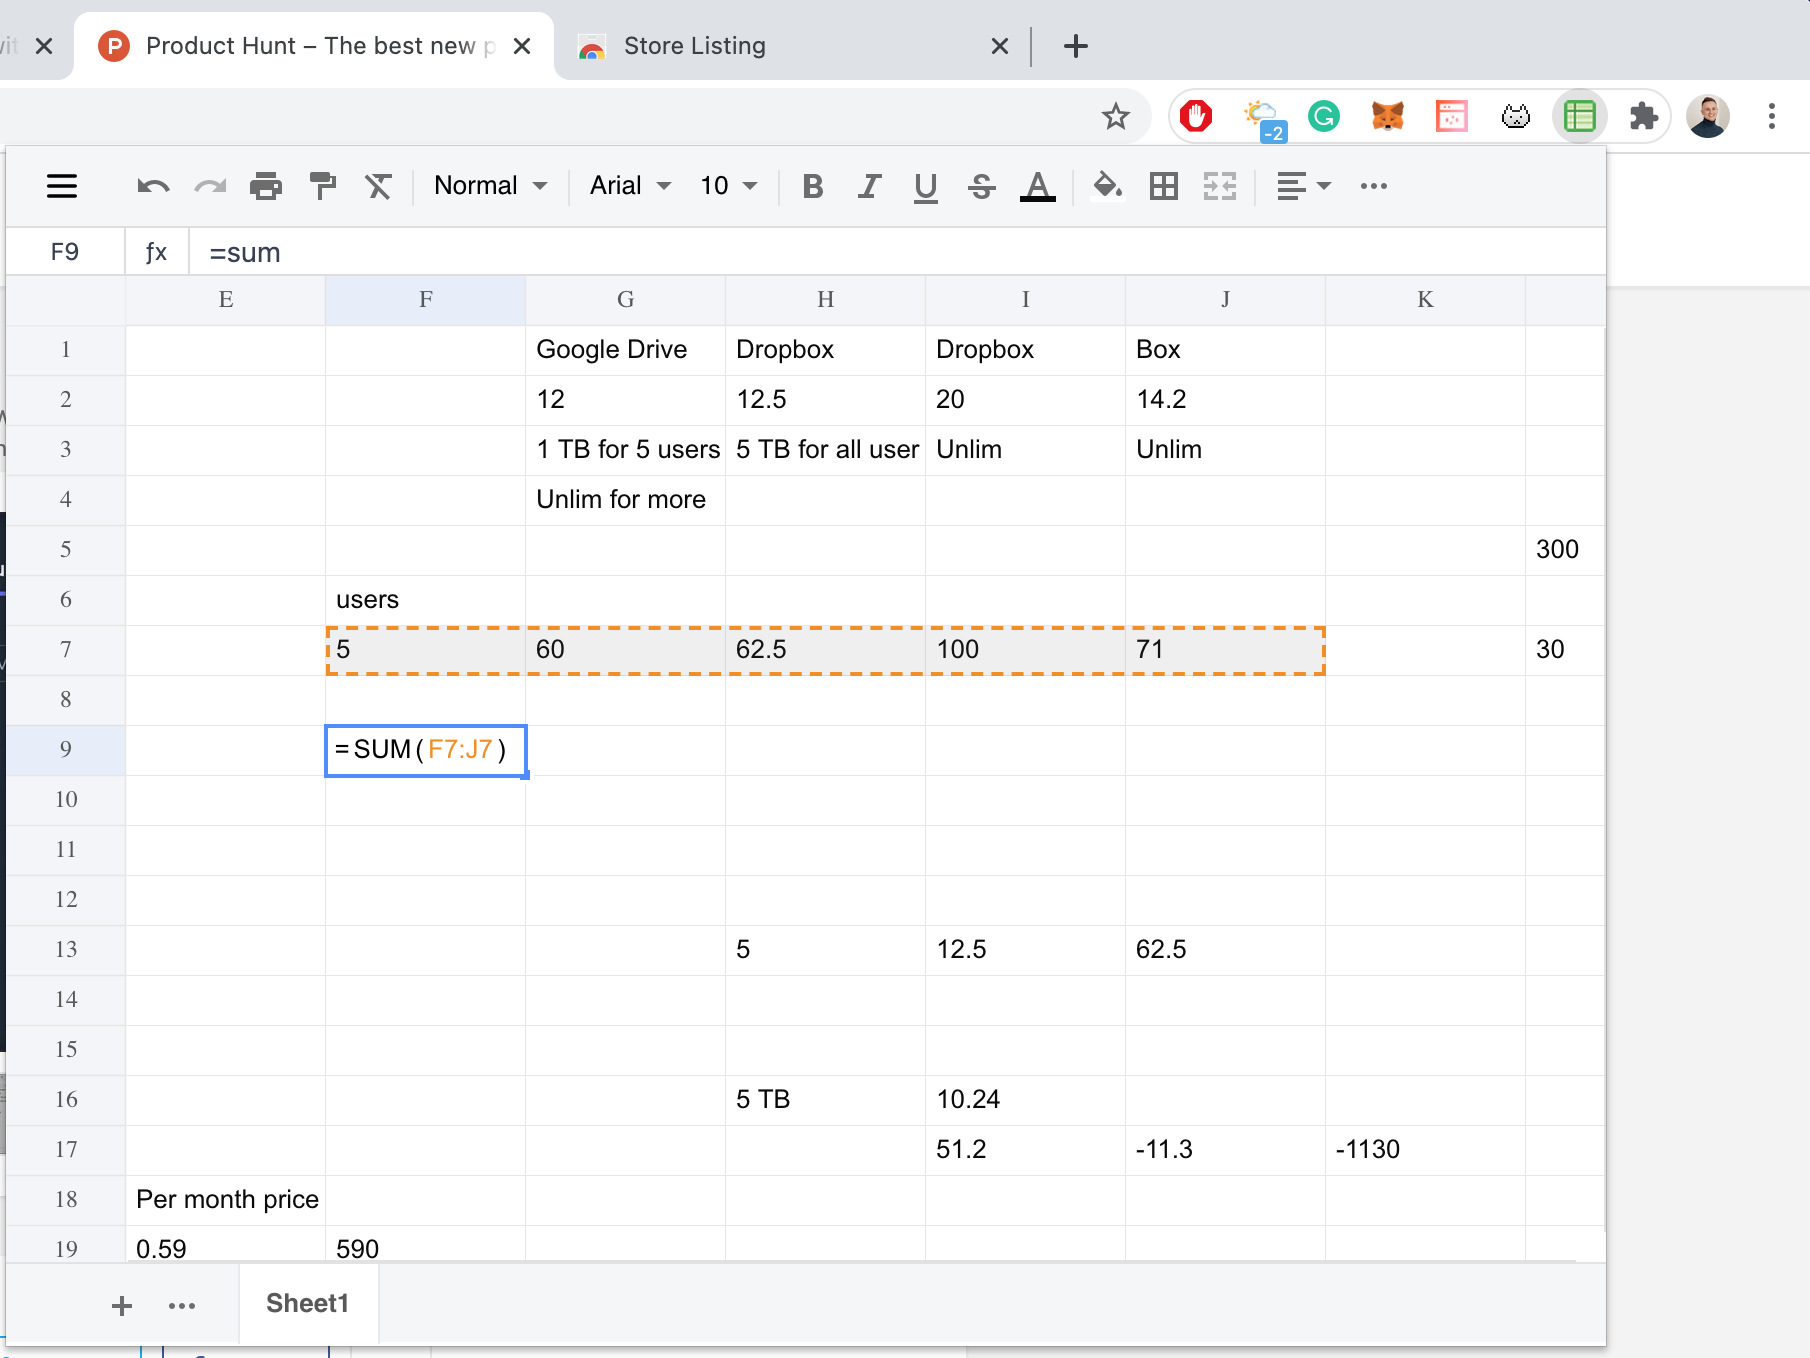The image size is (1810, 1358).
Task: Click the cell with value 71
Action: (x=1226, y=650)
